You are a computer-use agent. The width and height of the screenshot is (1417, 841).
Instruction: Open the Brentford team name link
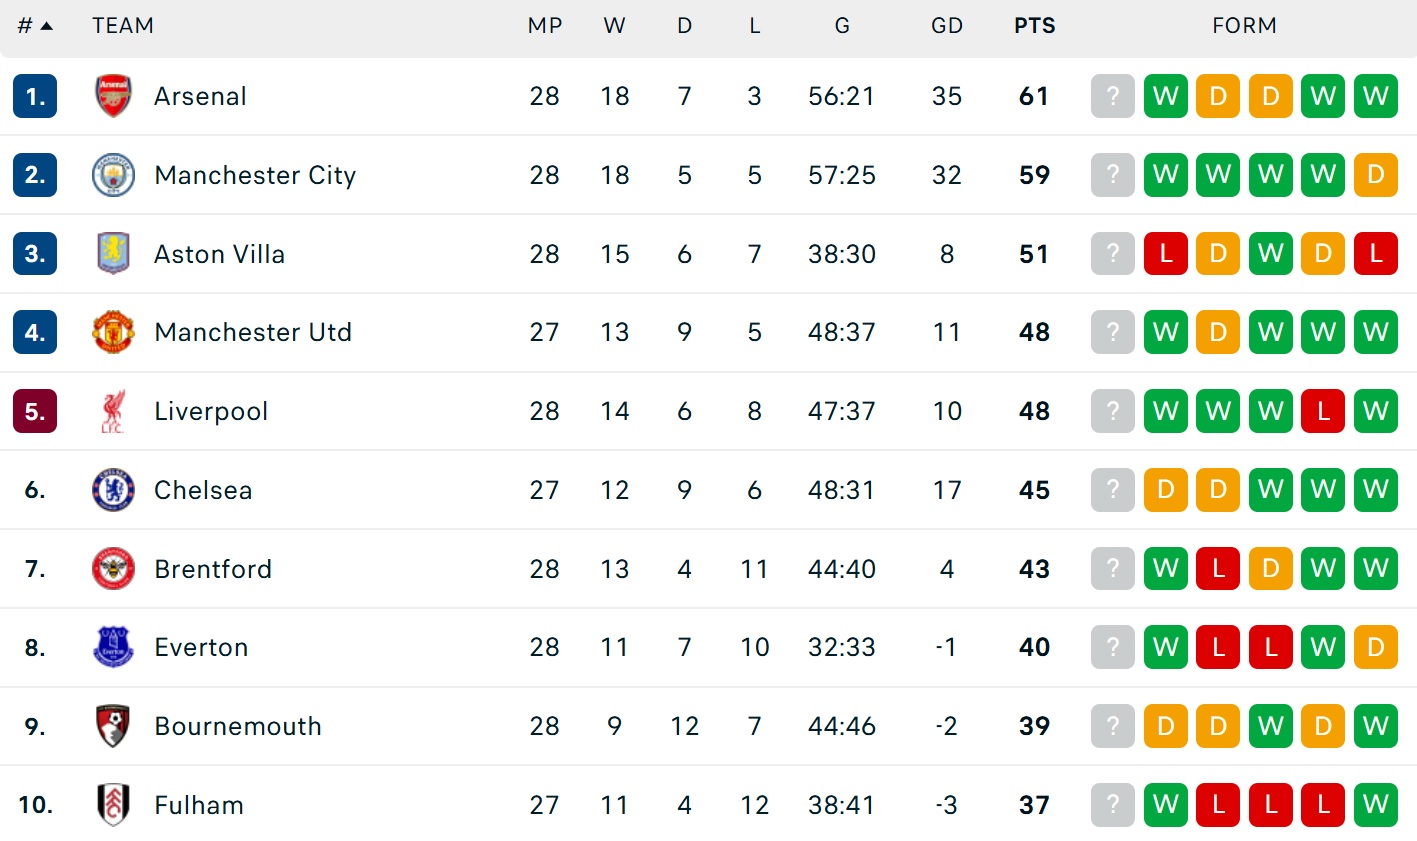pos(213,569)
